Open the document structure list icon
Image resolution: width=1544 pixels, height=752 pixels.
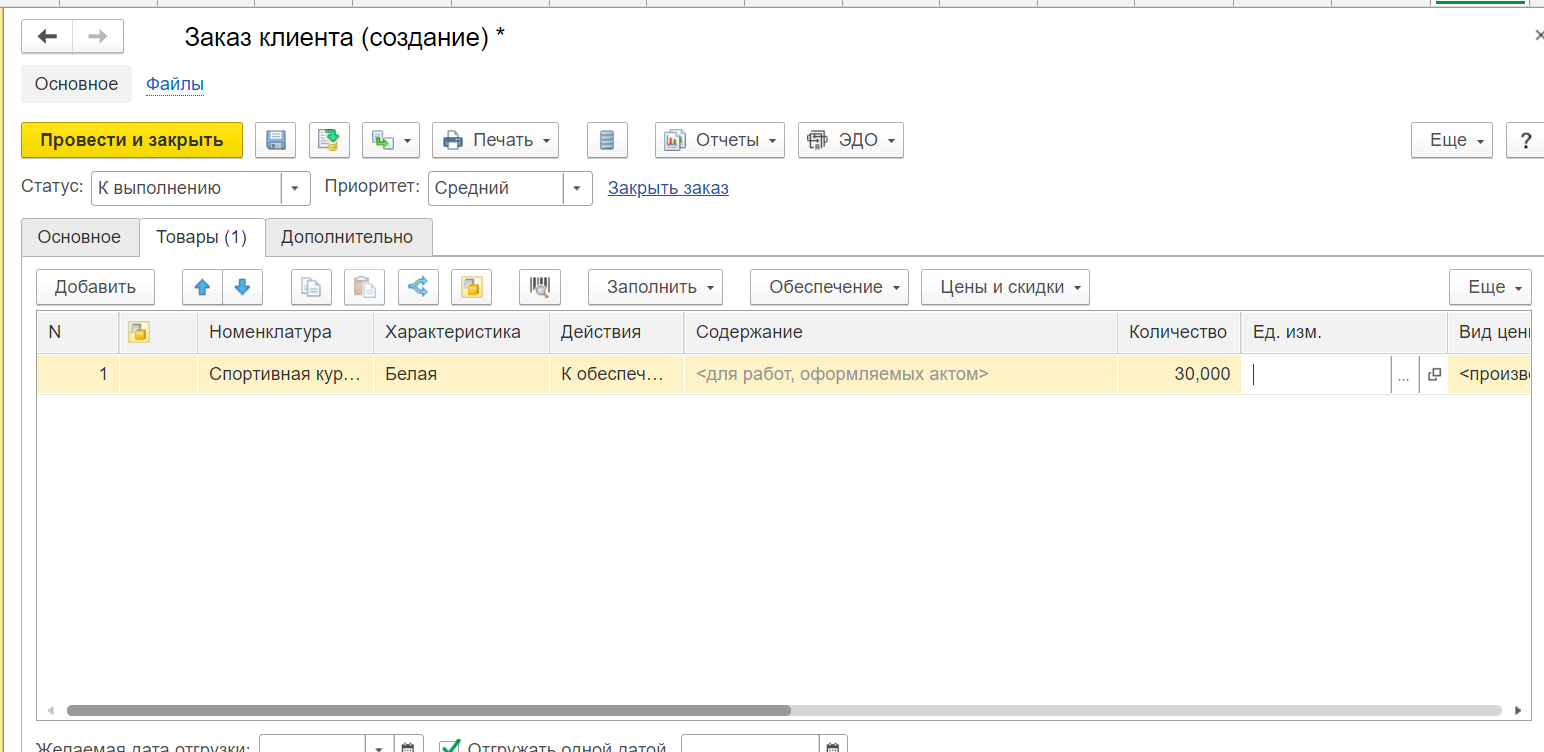(606, 140)
